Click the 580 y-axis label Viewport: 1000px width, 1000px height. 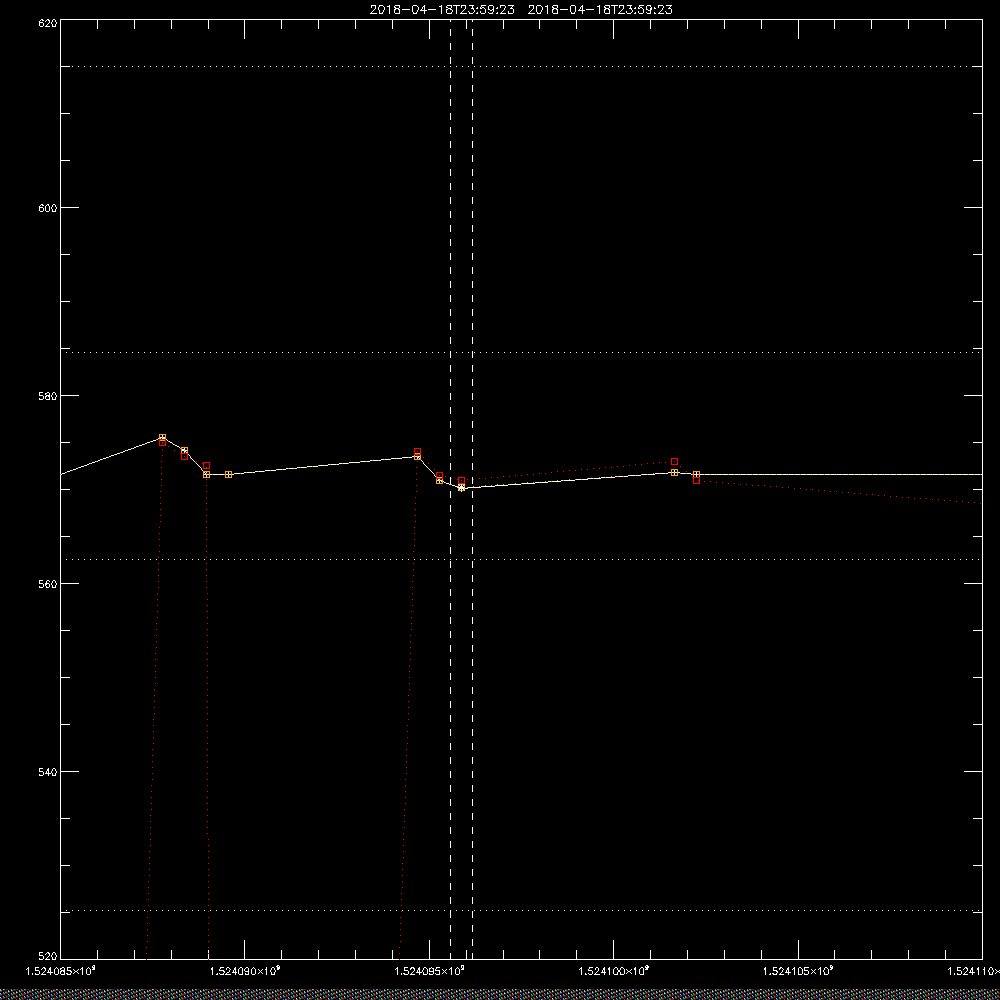pos(48,395)
